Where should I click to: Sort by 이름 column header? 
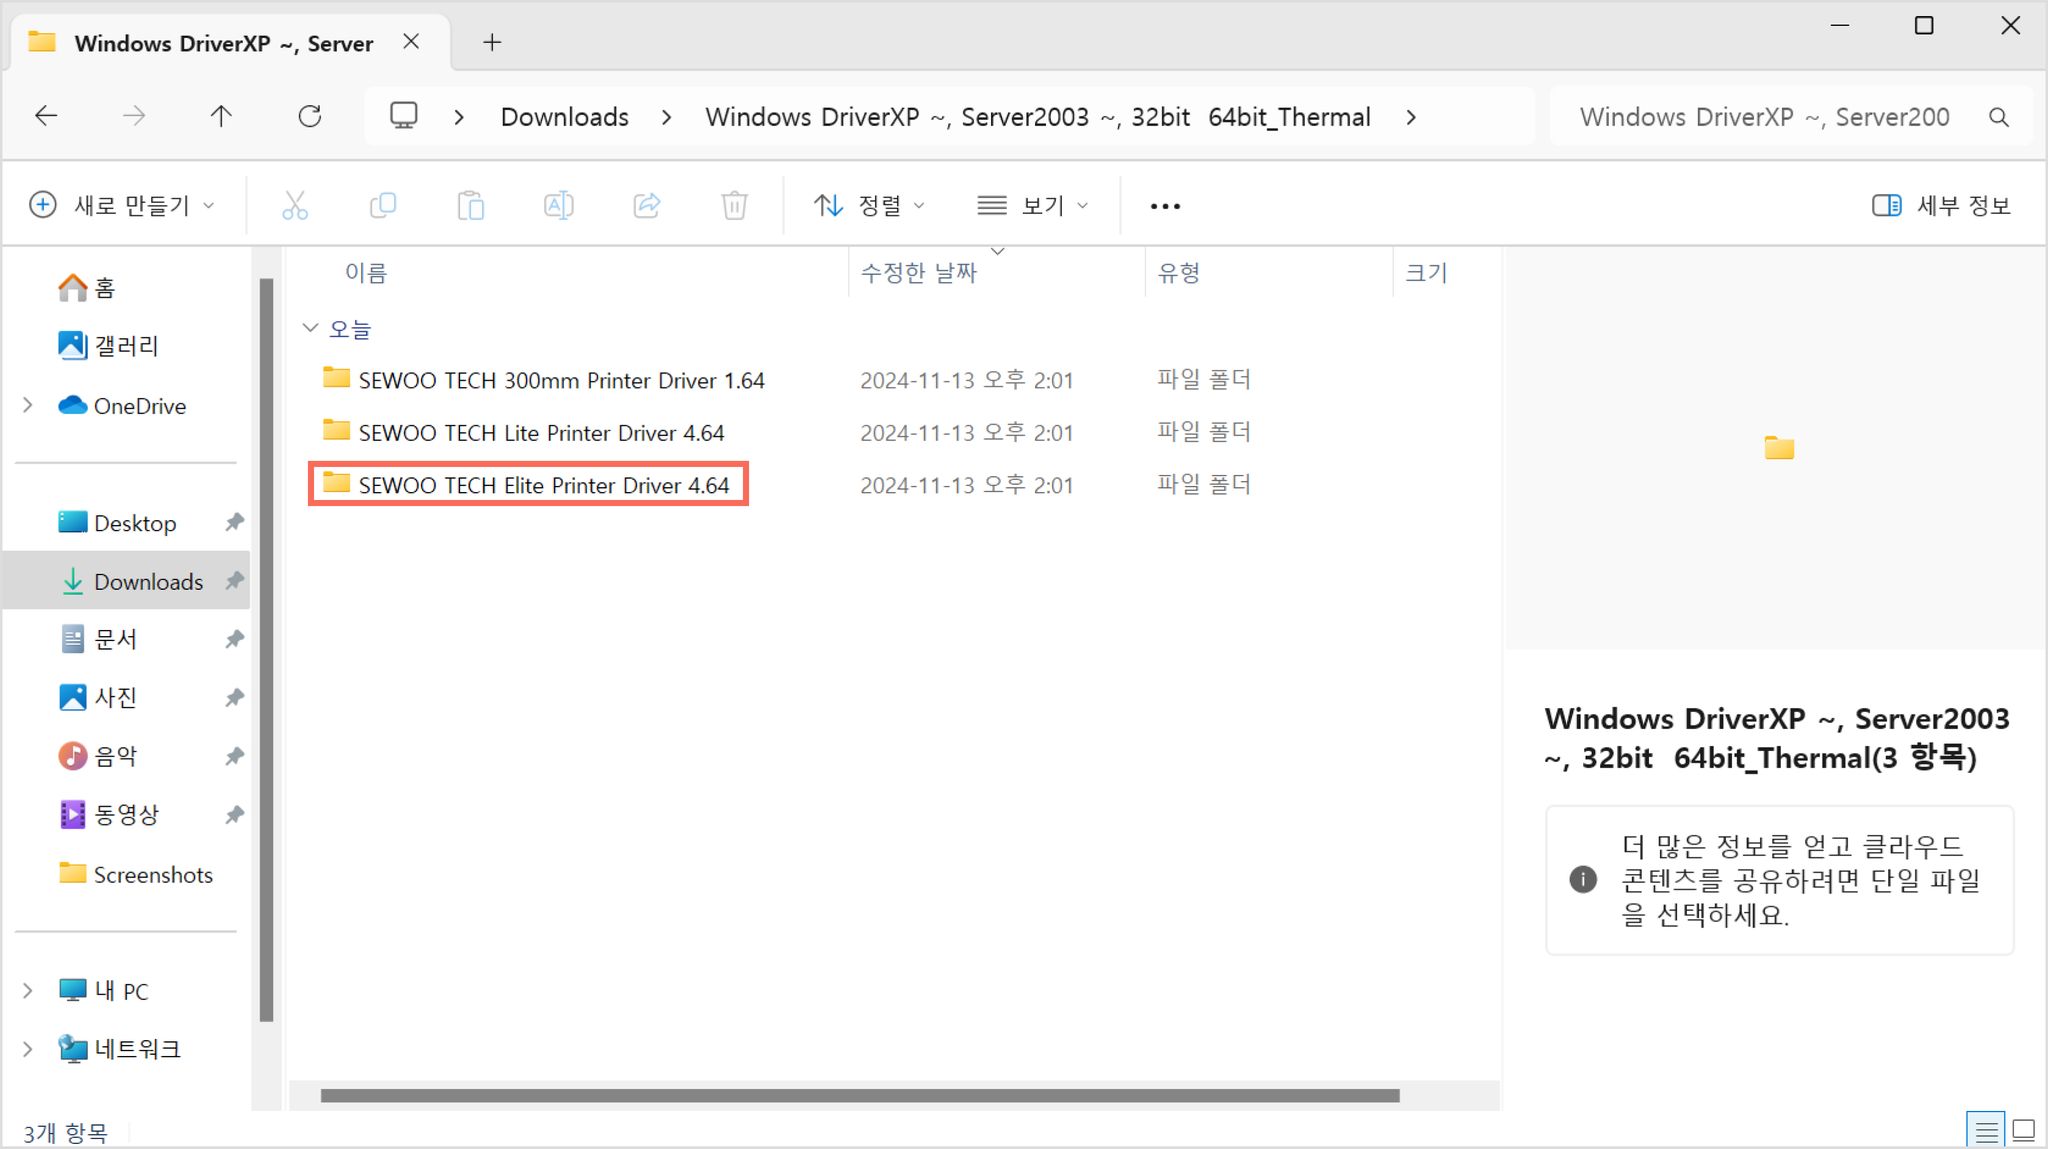pyautogui.click(x=366, y=273)
